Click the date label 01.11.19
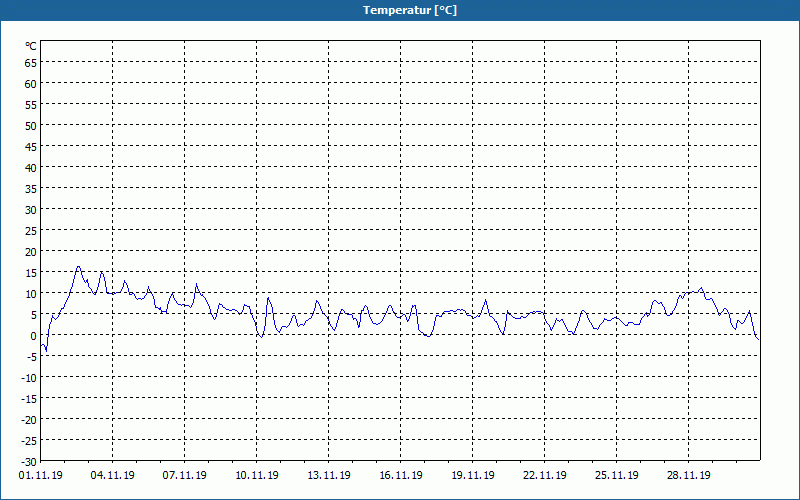This screenshot has width=800, height=500. click(41, 476)
